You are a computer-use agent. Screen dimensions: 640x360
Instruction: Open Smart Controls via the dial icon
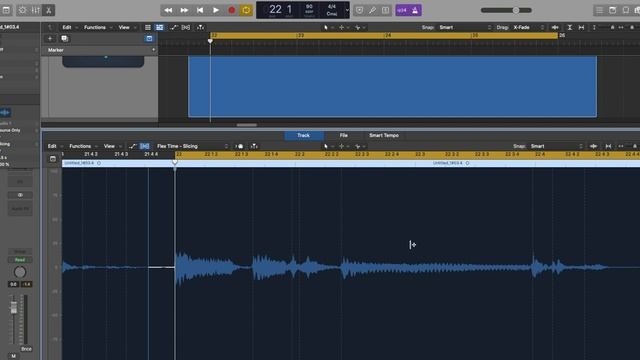[x=22, y=10]
